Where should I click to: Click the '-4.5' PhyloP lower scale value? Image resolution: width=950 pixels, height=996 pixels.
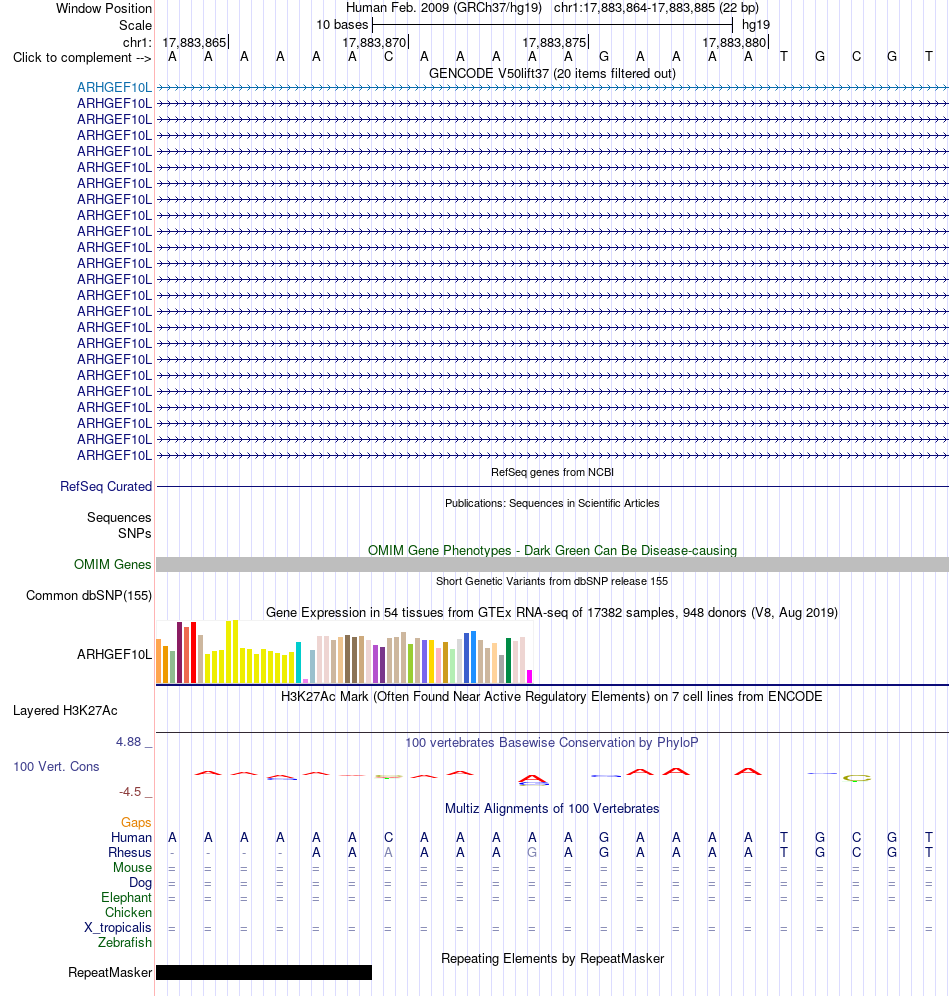coord(130,792)
